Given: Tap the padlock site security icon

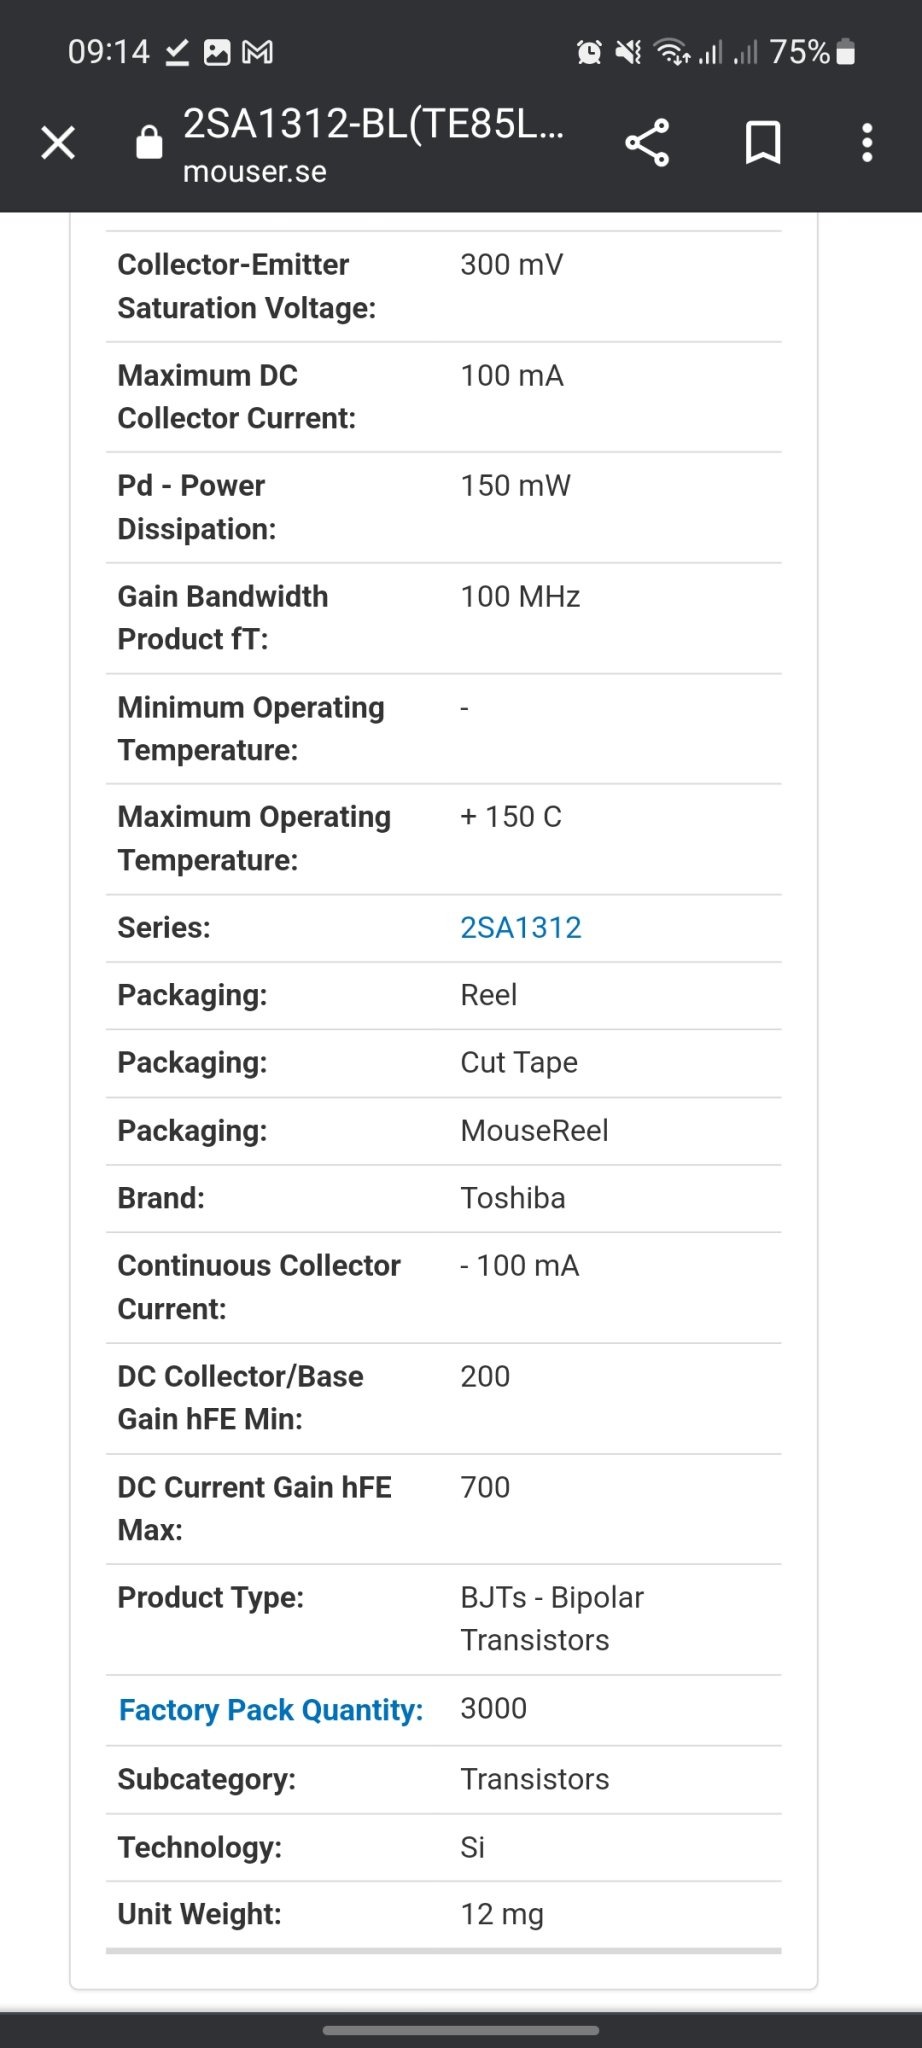Looking at the screenshot, I should click(x=149, y=142).
